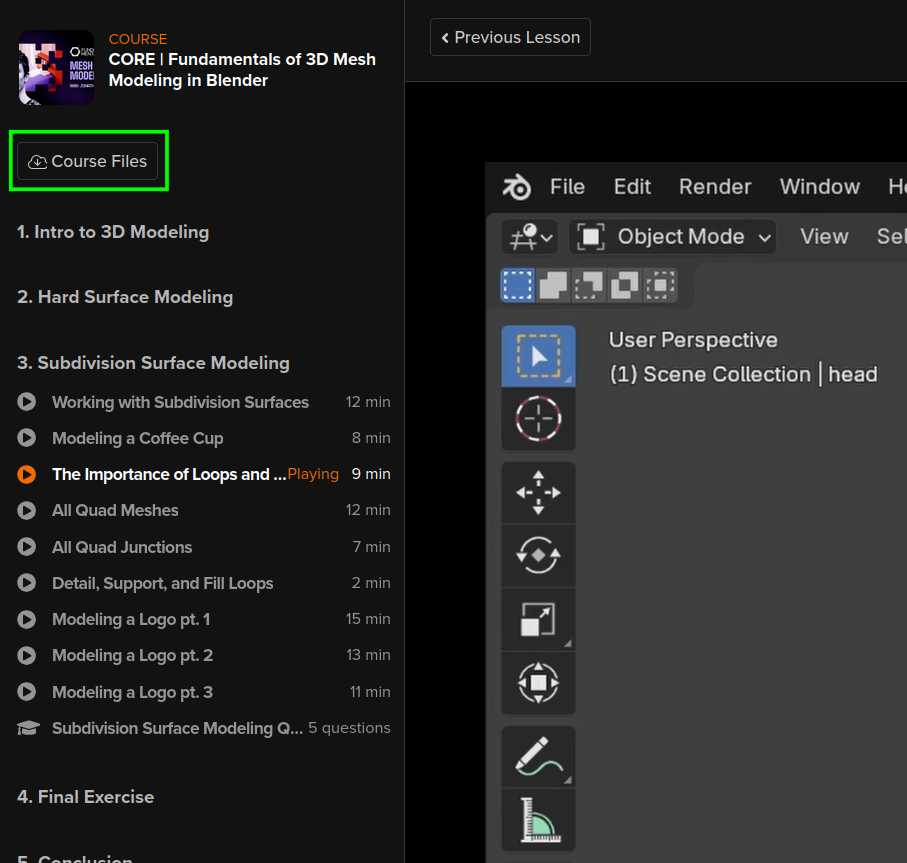Image resolution: width=907 pixels, height=863 pixels.
Task: Click play icon for Modeling a Logo pt. 1
Action: (27, 619)
